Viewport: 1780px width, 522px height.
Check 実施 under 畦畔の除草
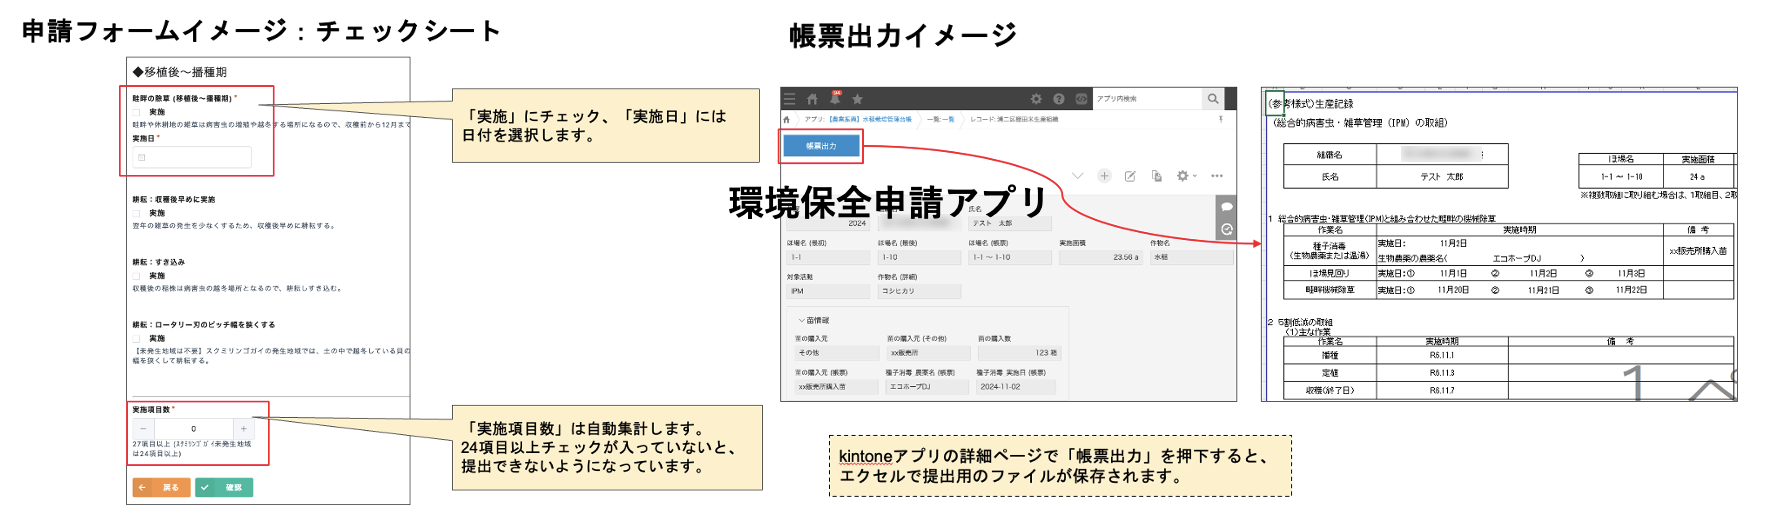click(x=138, y=112)
